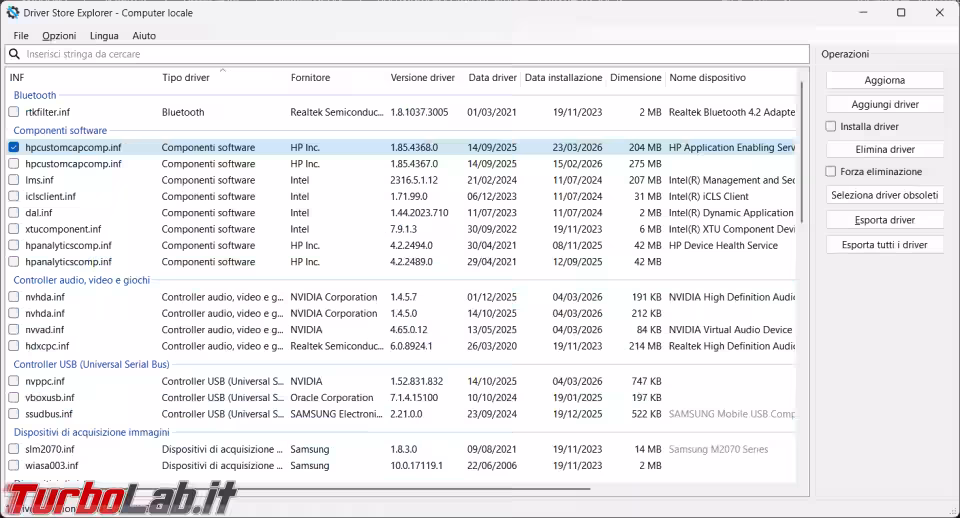Click the search magnifier icon
Screen dimensions: 960x518
pos(14,54)
